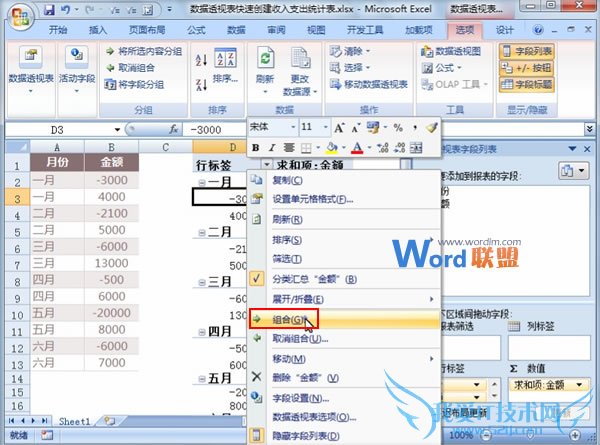This screenshot has height=445, width=600.
Task: Click 将字段分组 in the ribbon
Action: (x=135, y=84)
